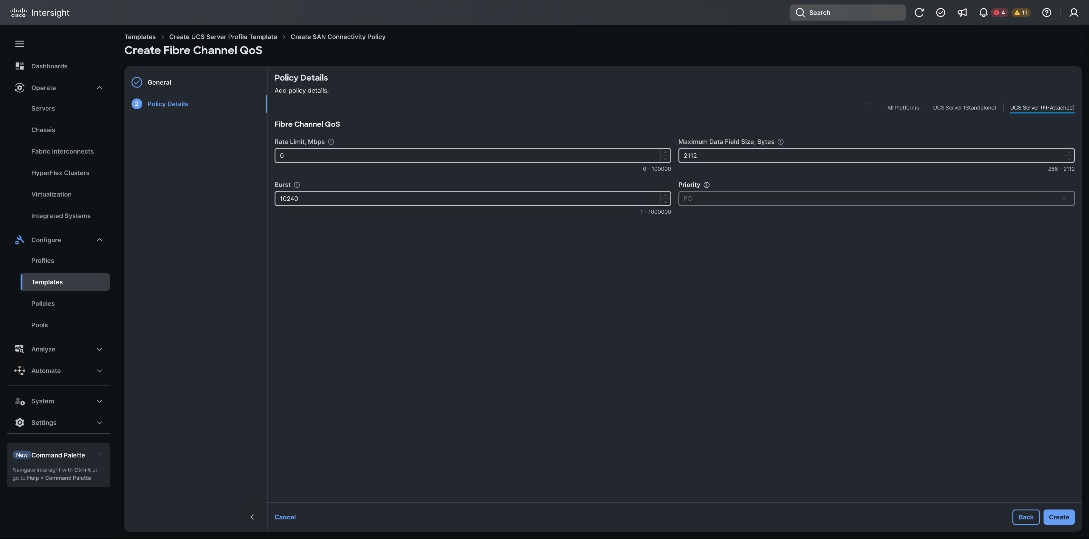Click the Burst input field

[472, 199]
